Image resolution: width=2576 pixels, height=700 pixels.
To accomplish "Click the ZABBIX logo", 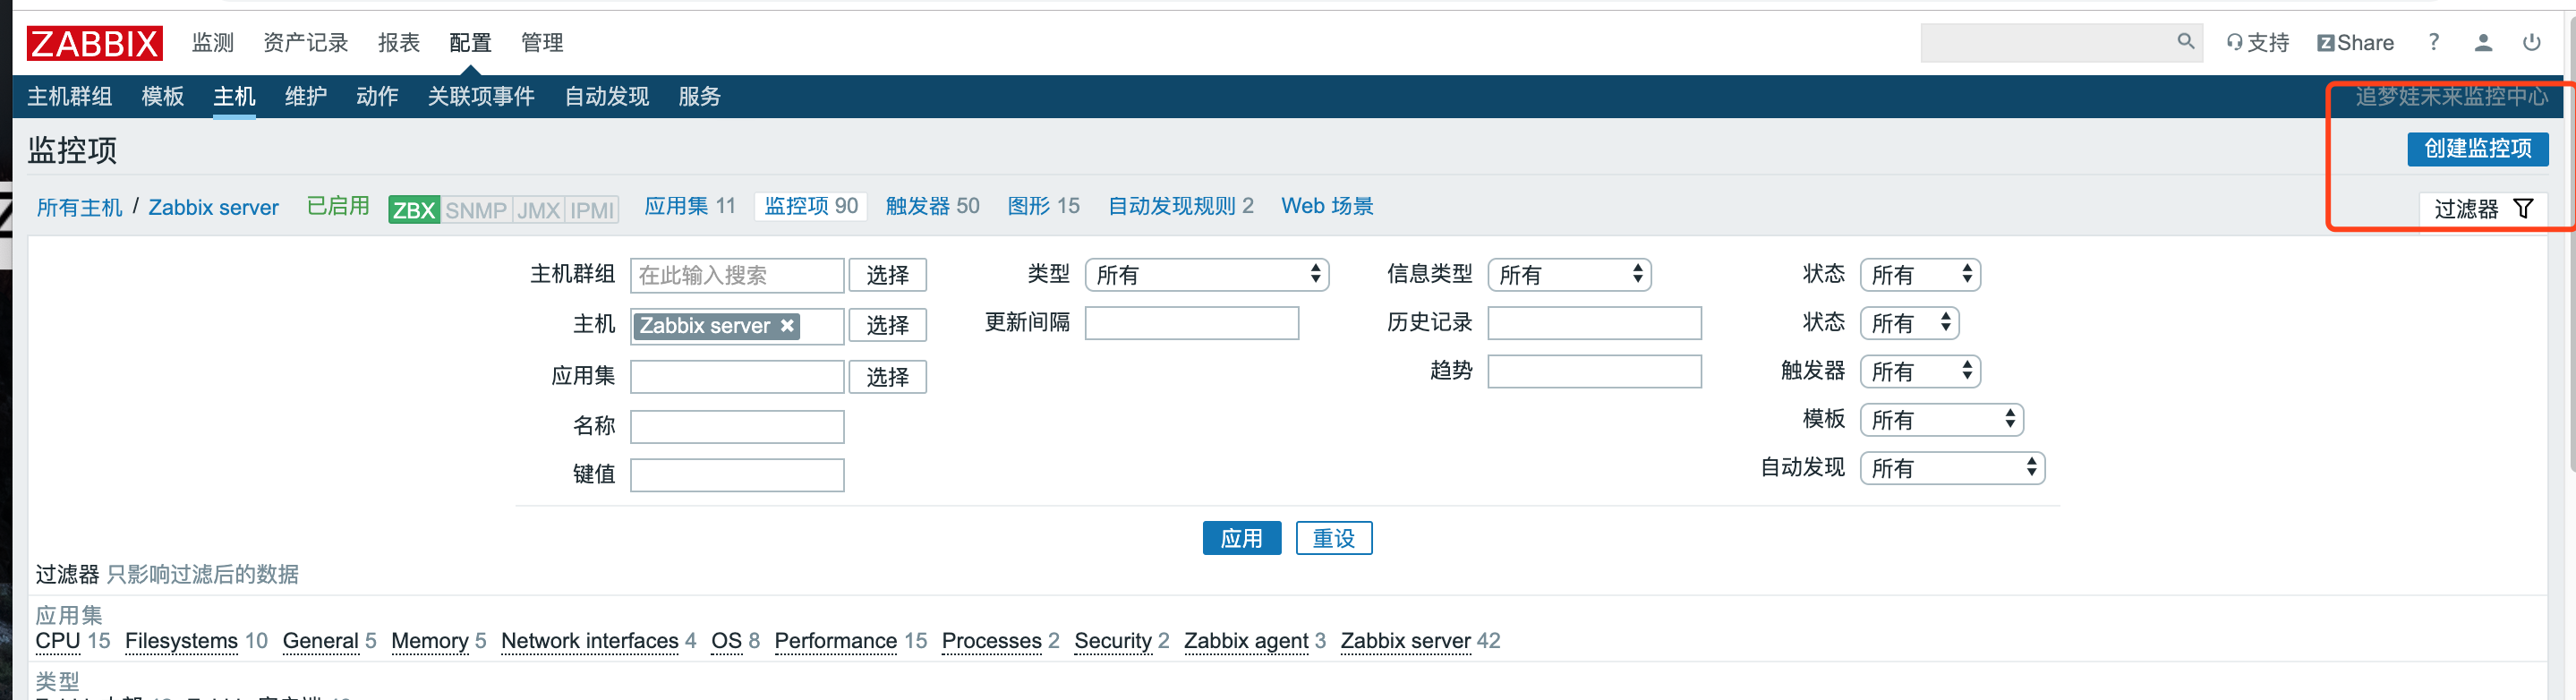I will point(94,42).
